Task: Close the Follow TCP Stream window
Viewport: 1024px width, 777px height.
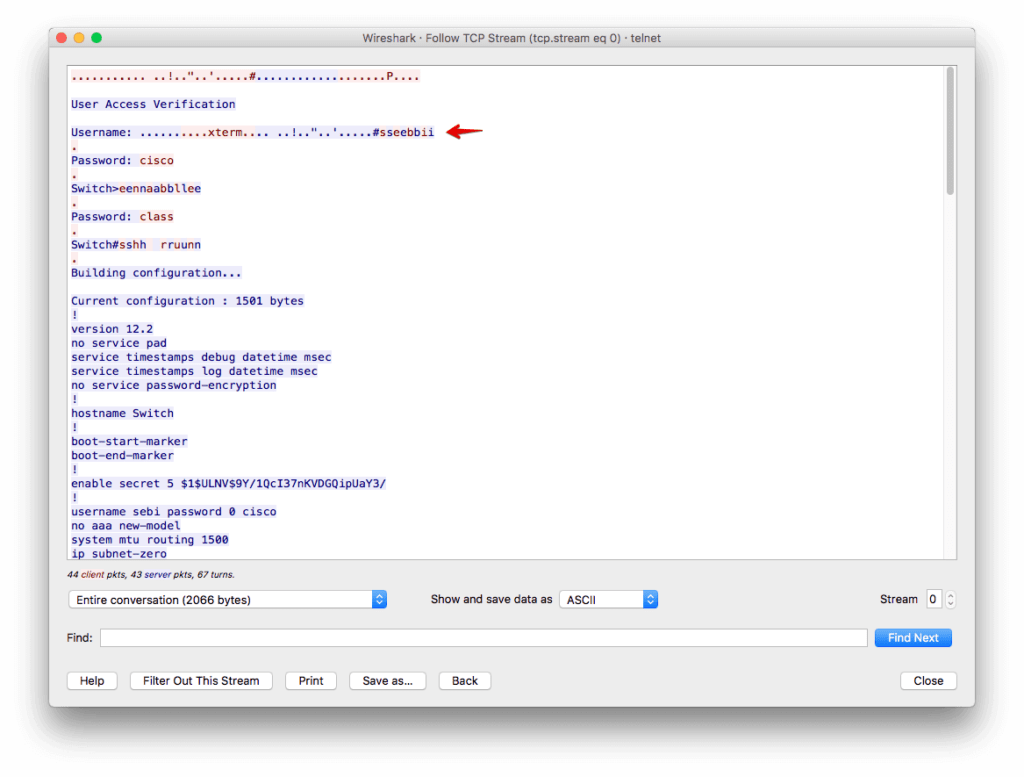Action: click(927, 680)
